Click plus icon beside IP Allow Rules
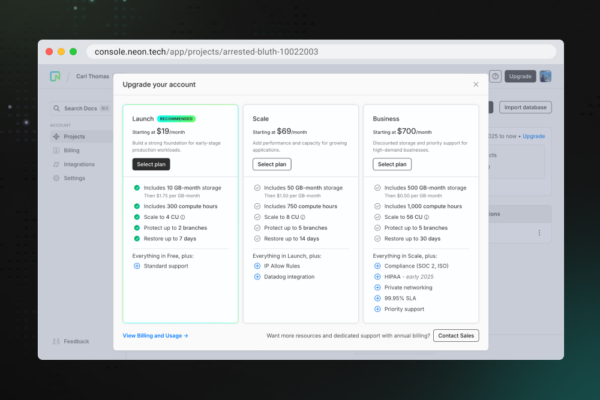Image resolution: width=600 pixels, height=400 pixels. click(257, 266)
